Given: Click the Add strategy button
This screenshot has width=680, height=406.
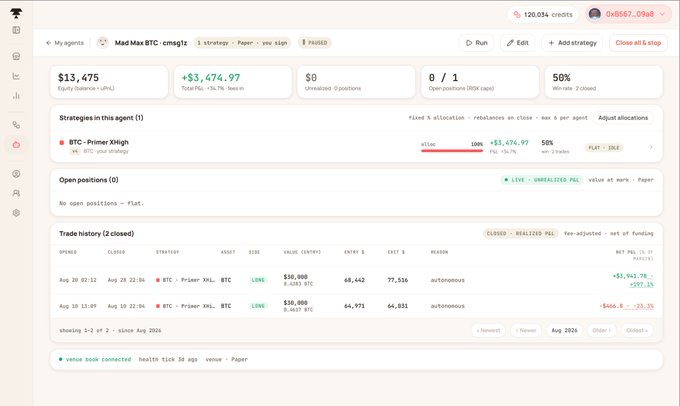Looking at the screenshot, I should pyautogui.click(x=572, y=43).
